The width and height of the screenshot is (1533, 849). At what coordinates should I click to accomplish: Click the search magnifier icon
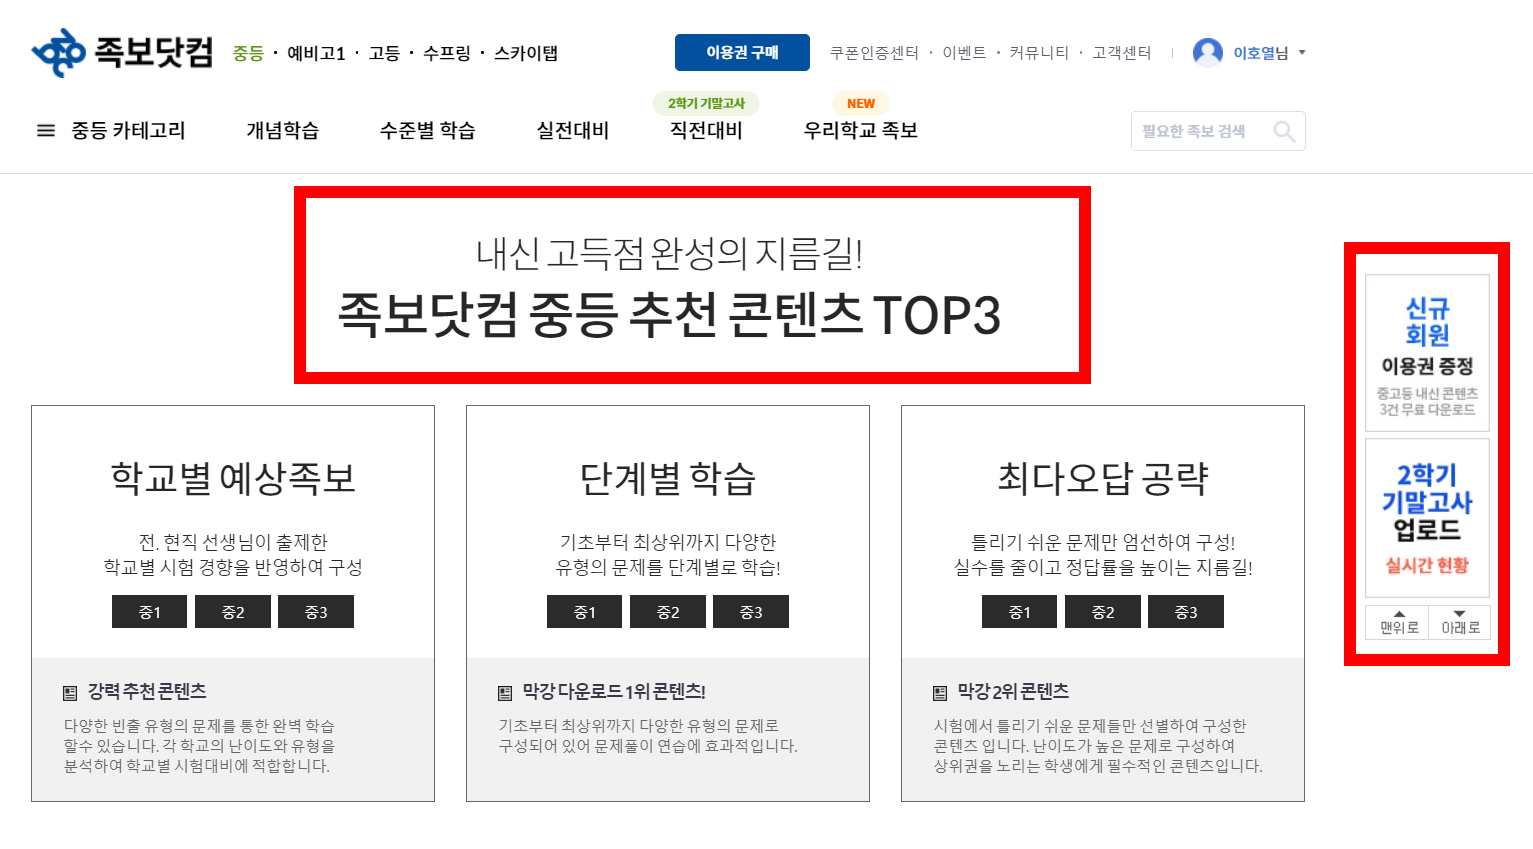(x=1285, y=130)
